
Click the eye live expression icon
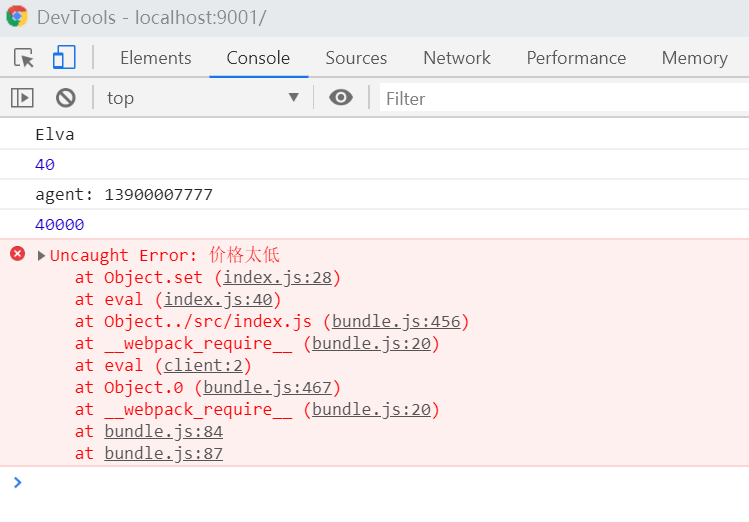[x=341, y=98]
